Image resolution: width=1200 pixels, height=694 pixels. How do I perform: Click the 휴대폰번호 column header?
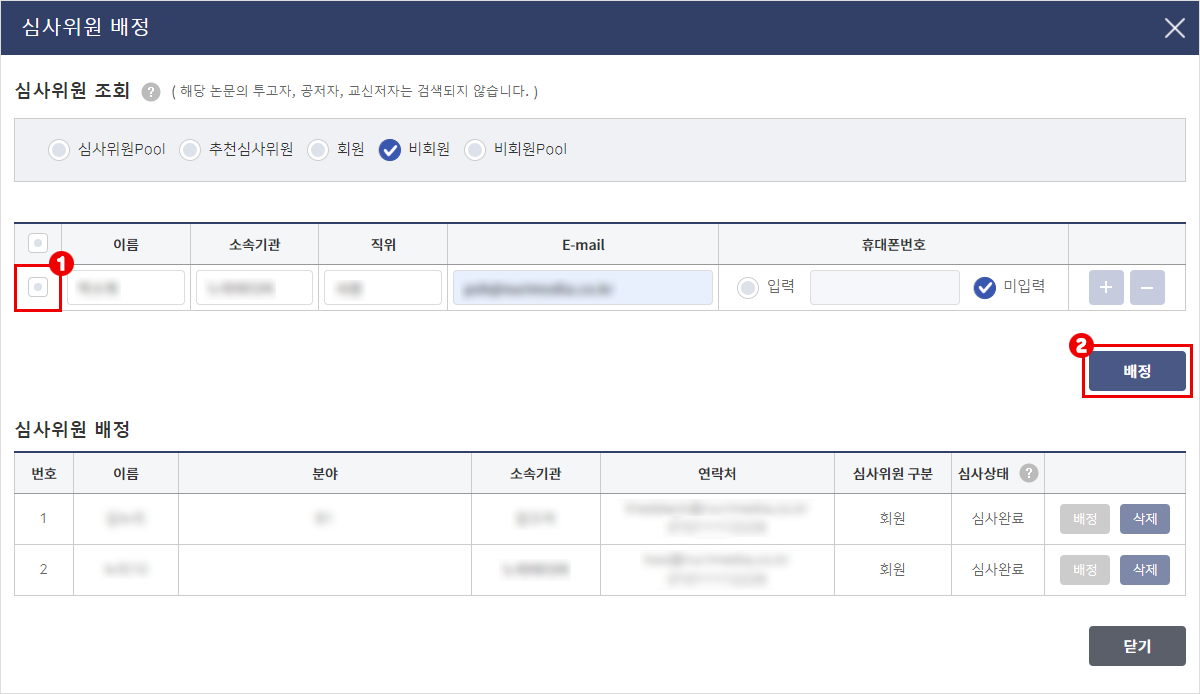pos(893,244)
